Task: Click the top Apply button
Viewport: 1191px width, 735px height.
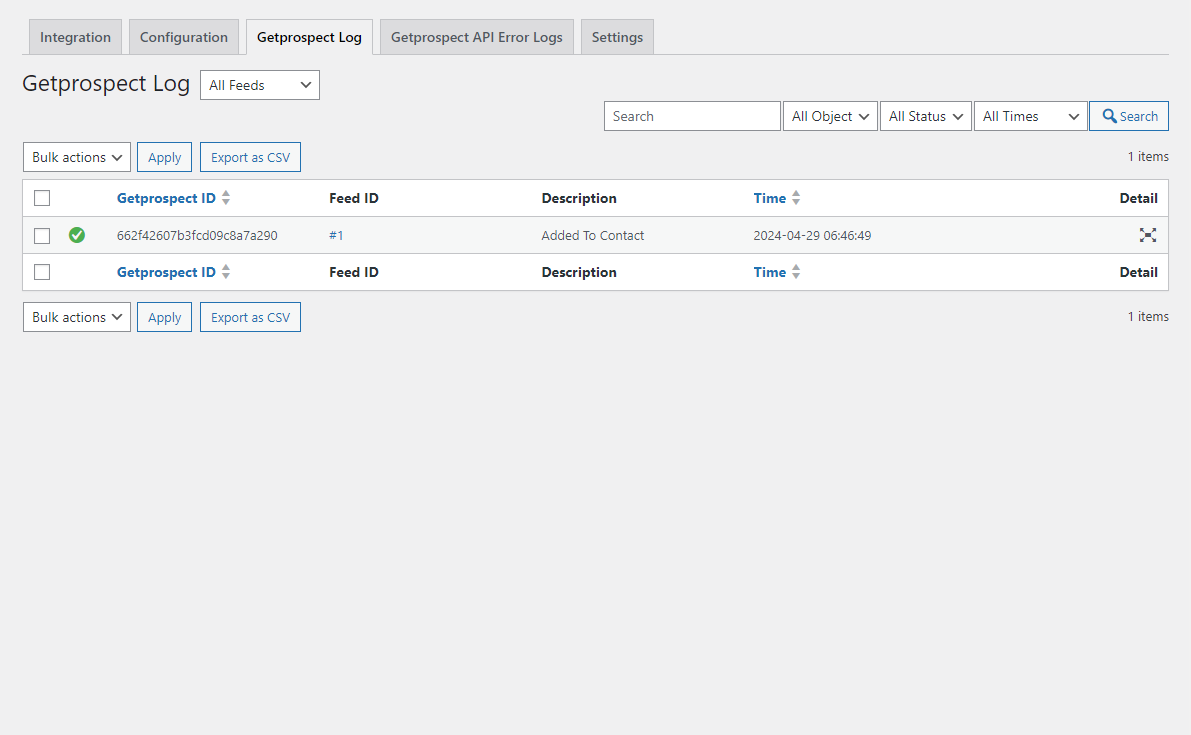Action: pyautogui.click(x=164, y=157)
